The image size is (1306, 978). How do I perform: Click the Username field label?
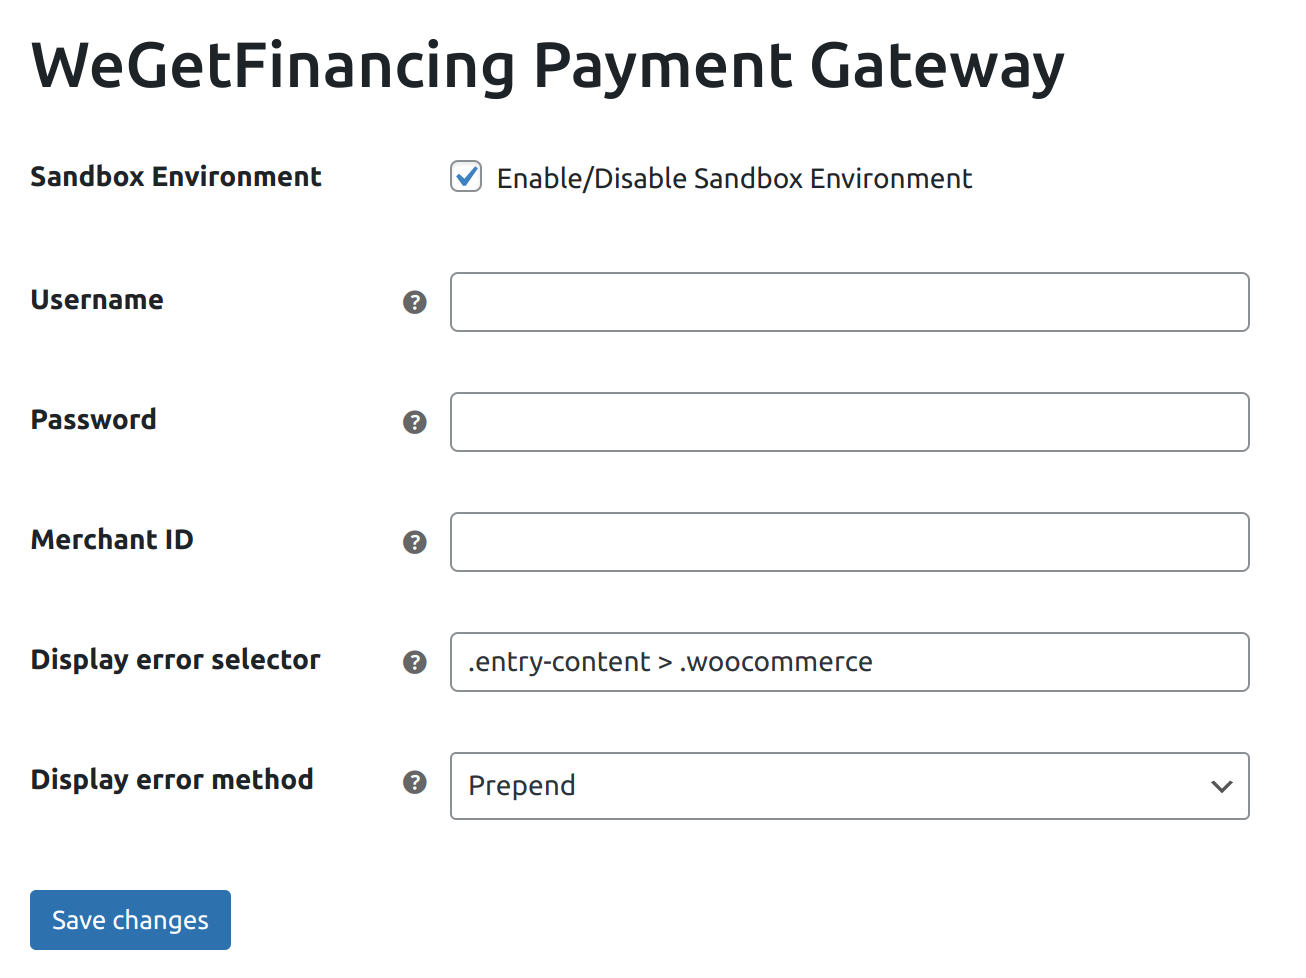click(97, 300)
